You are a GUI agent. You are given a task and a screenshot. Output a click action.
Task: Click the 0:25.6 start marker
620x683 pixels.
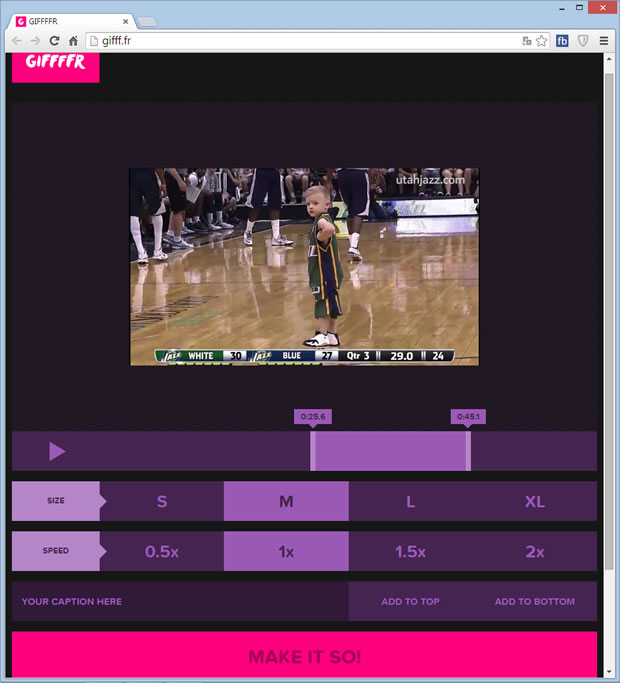click(x=313, y=417)
